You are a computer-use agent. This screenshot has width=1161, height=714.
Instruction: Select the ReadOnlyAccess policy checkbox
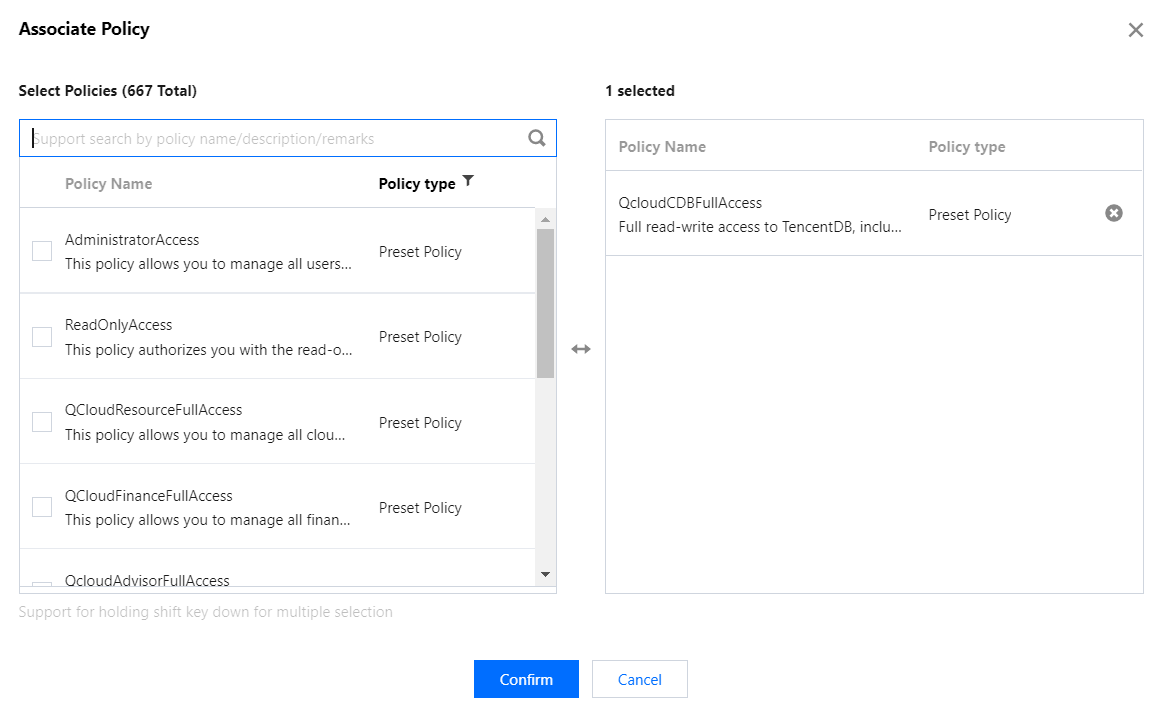[42, 337]
